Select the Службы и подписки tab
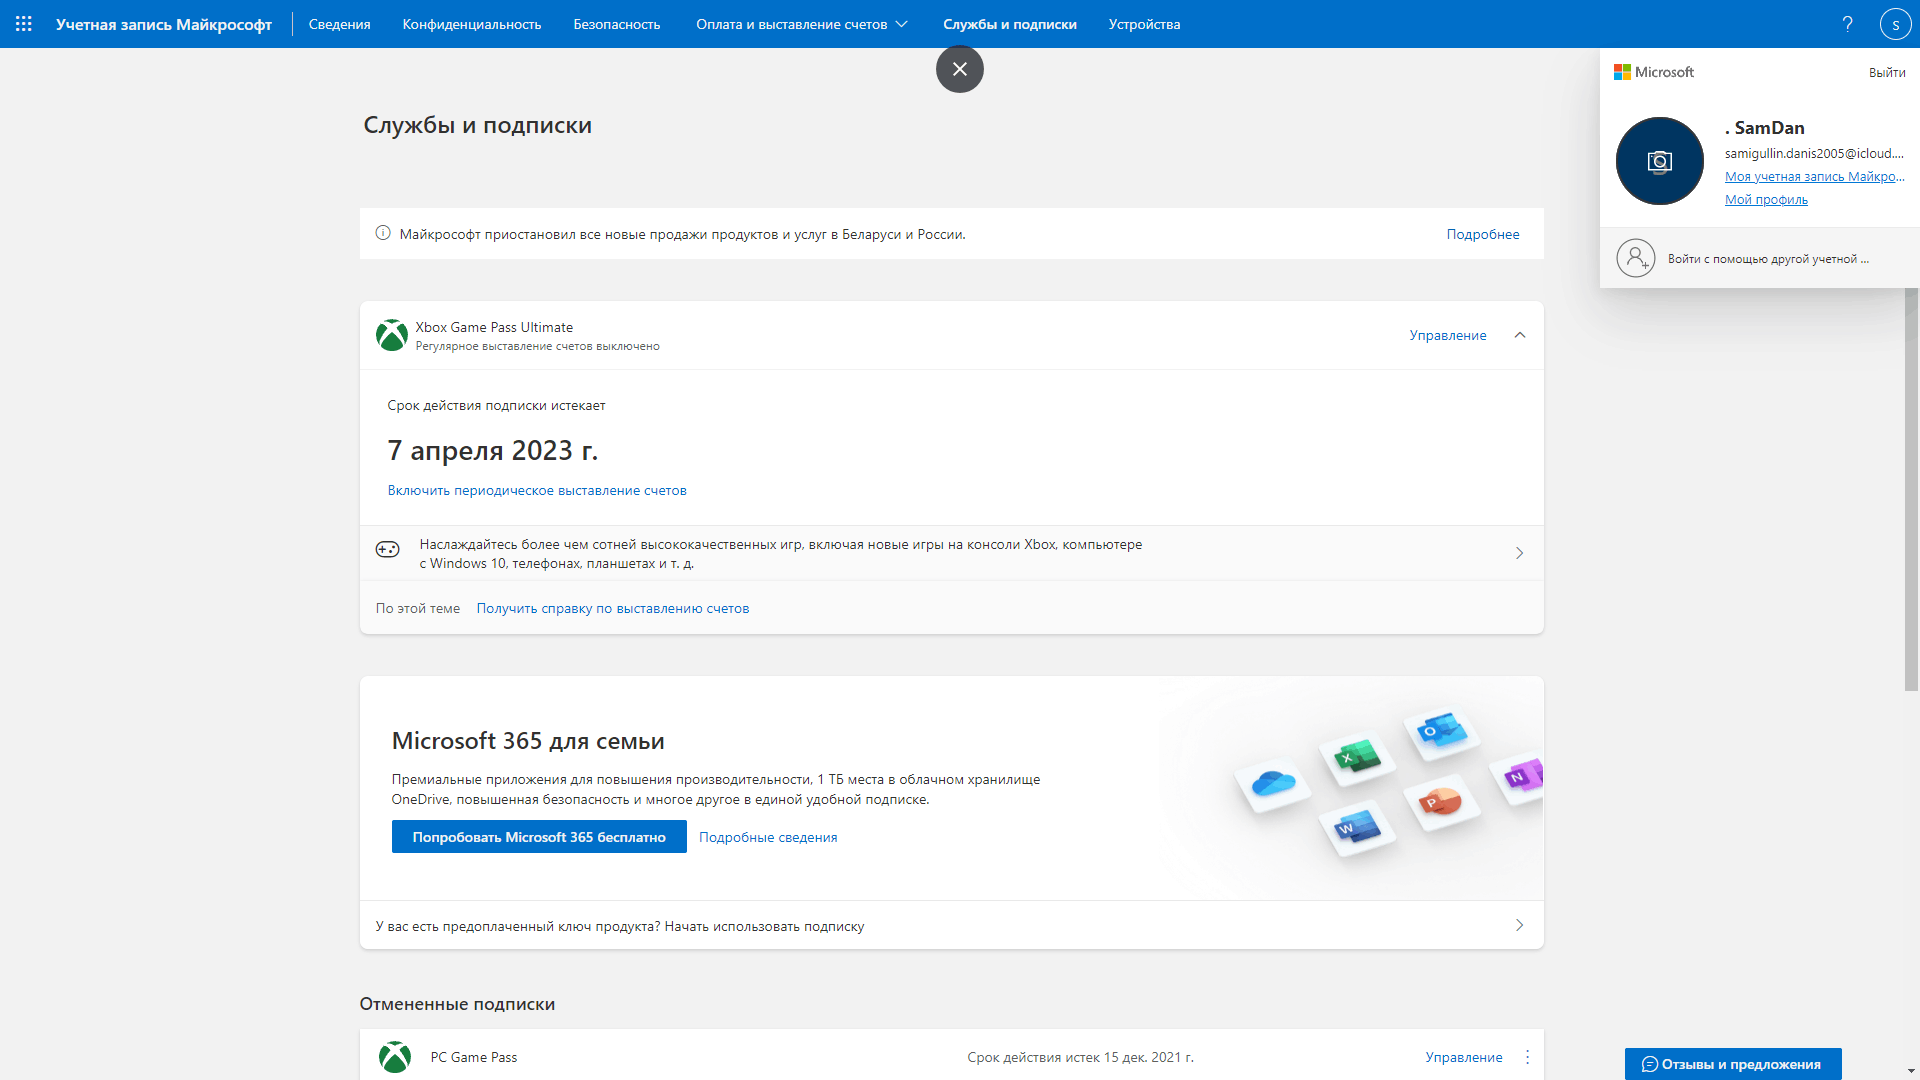The height and width of the screenshot is (1080, 1920). click(x=1010, y=24)
